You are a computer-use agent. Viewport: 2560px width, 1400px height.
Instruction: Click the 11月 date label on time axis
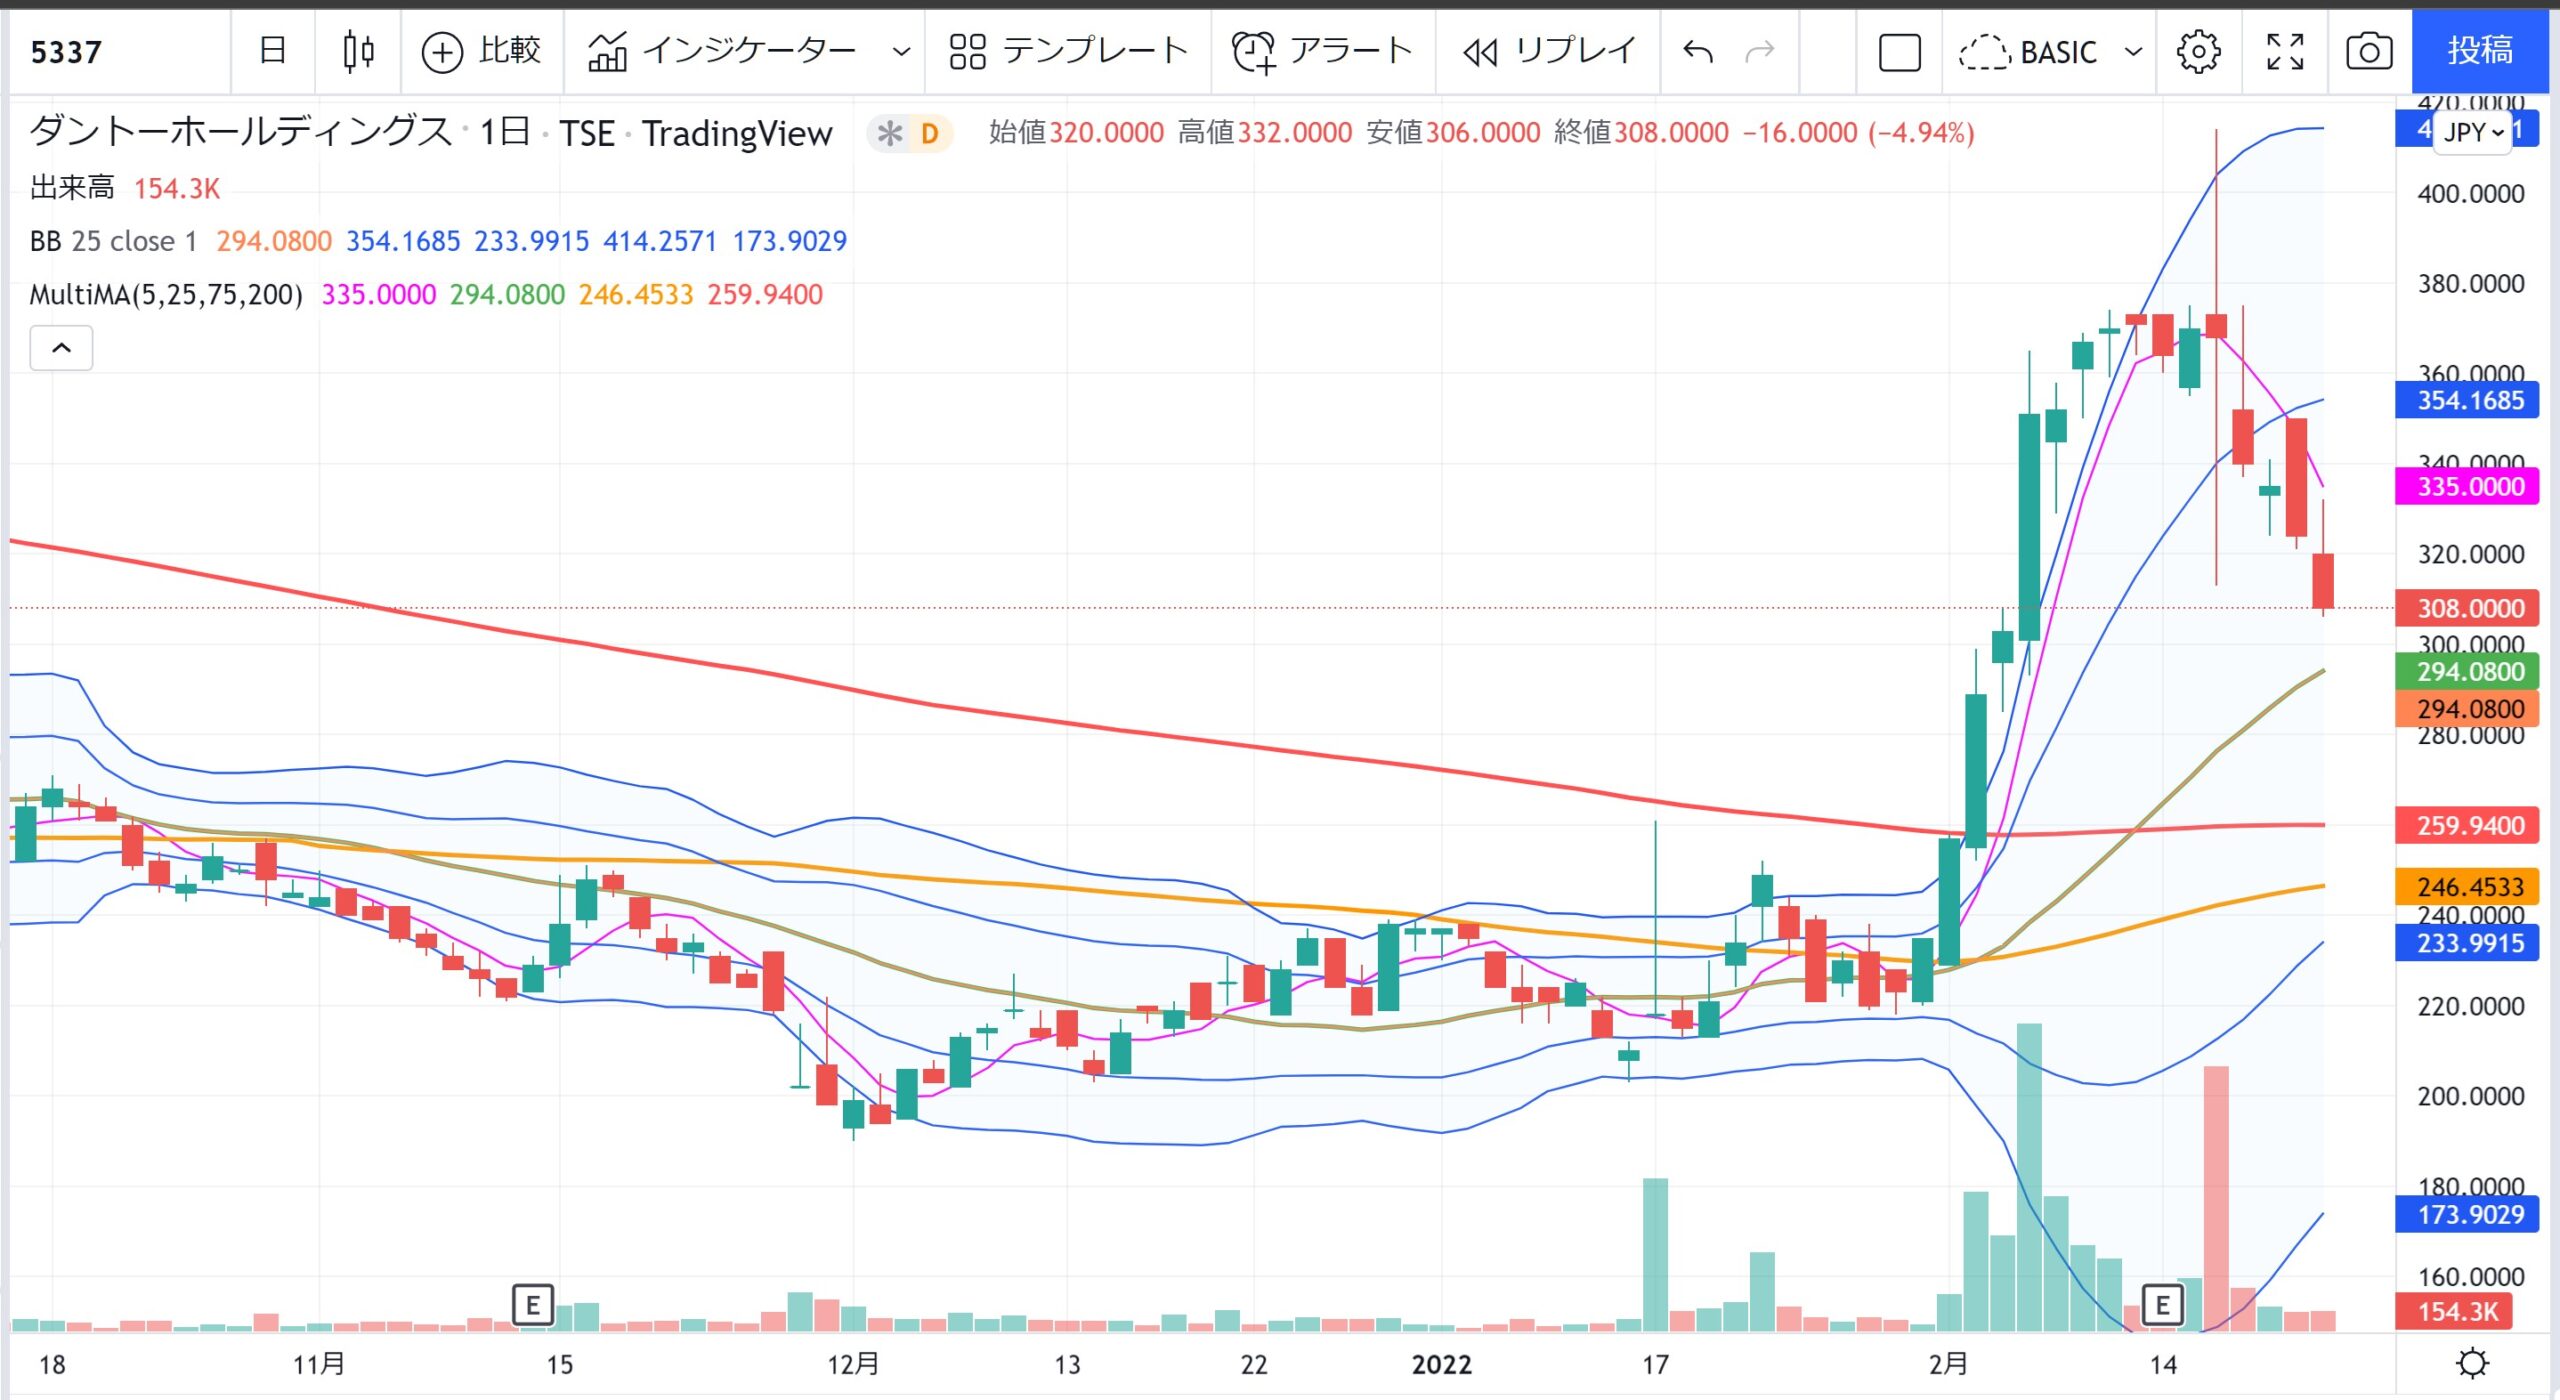(x=319, y=1365)
